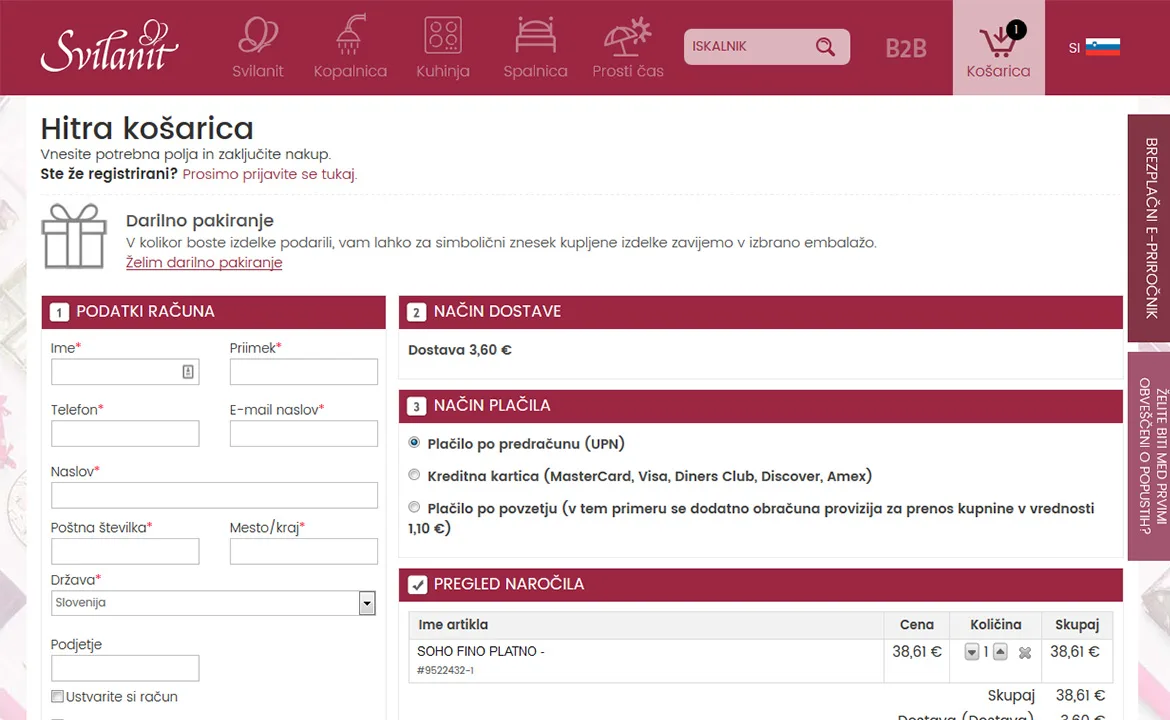Screen dimensions: 1170x720
Task: Tick the Ustvarite si račun checkbox
Action: tap(57, 696)
